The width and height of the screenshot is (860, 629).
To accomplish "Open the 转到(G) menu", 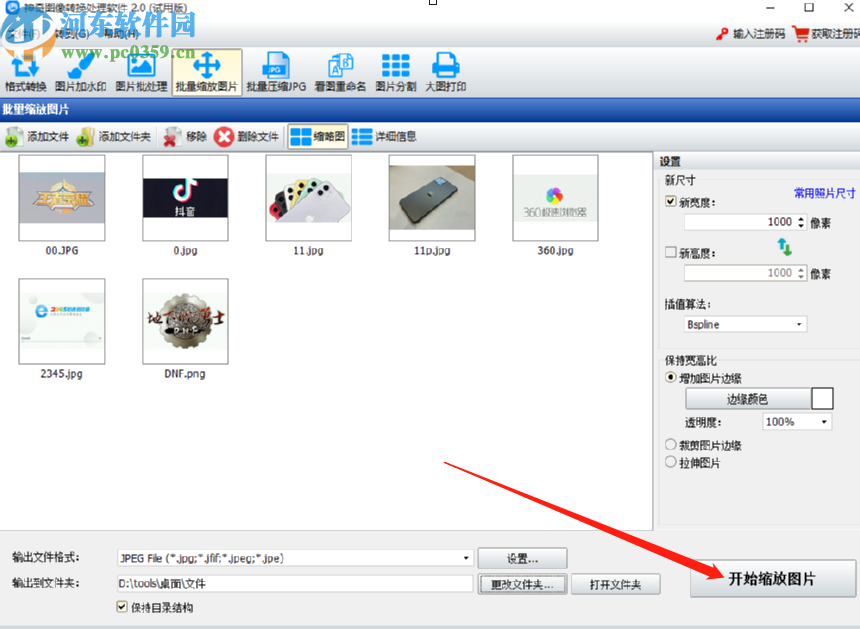I will (x=71, y=34).
